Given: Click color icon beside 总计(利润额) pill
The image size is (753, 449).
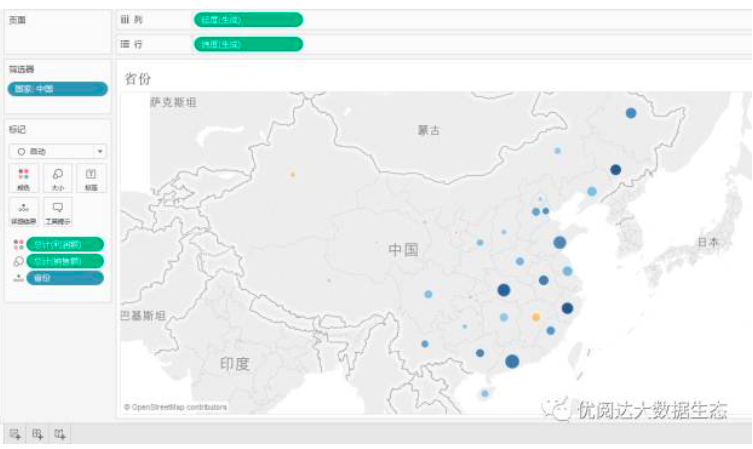Looking at the screenshot, I should point(17,244).
